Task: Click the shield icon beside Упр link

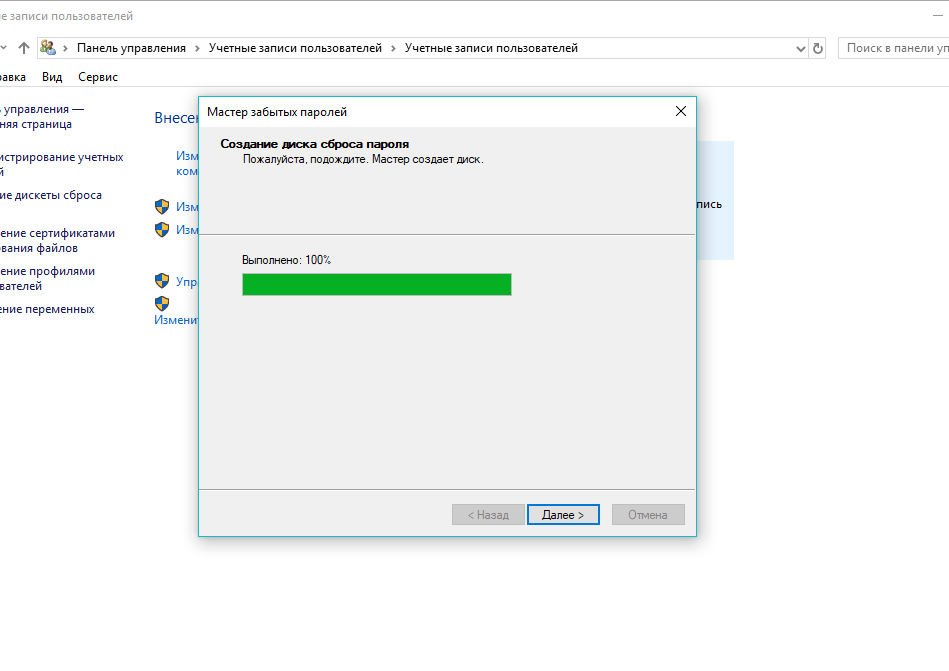Action: pos(162,280)
